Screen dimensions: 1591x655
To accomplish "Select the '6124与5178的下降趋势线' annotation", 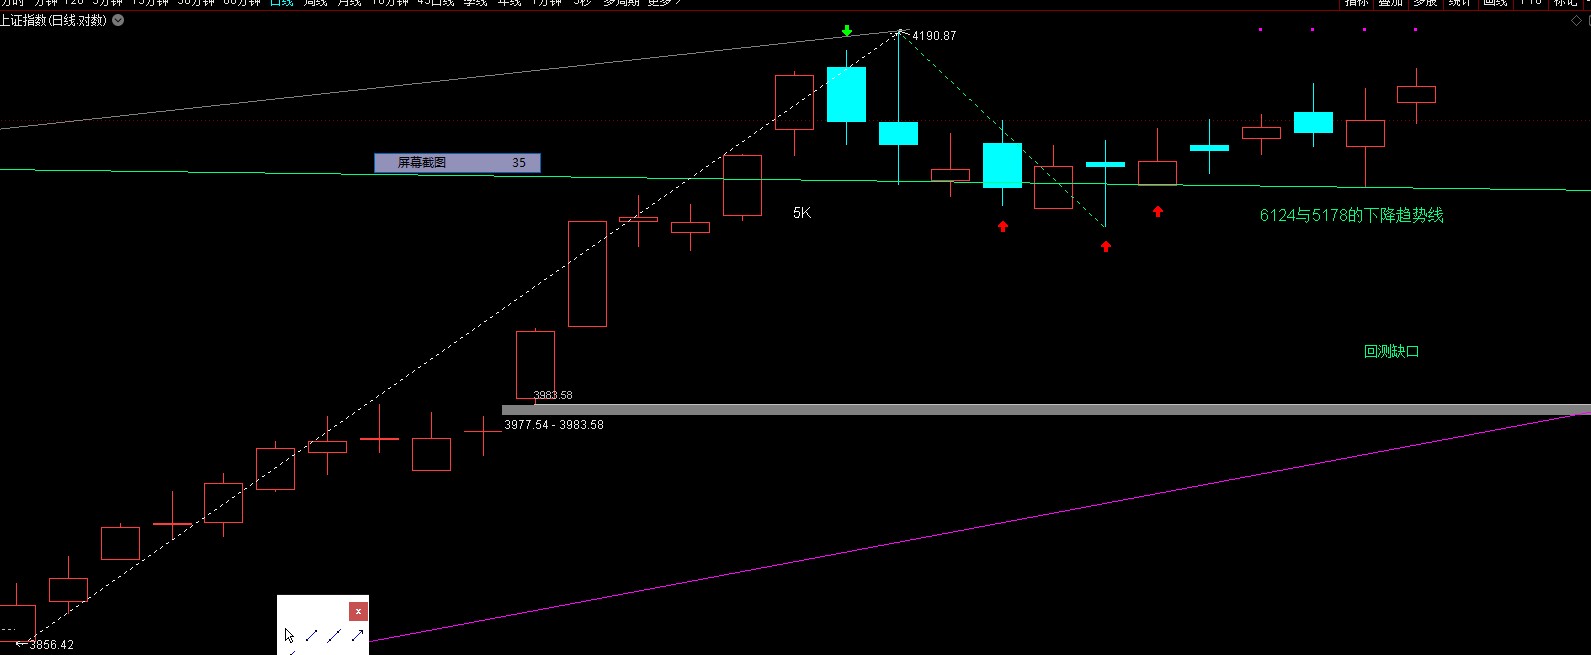I will tap(1351, 215).
